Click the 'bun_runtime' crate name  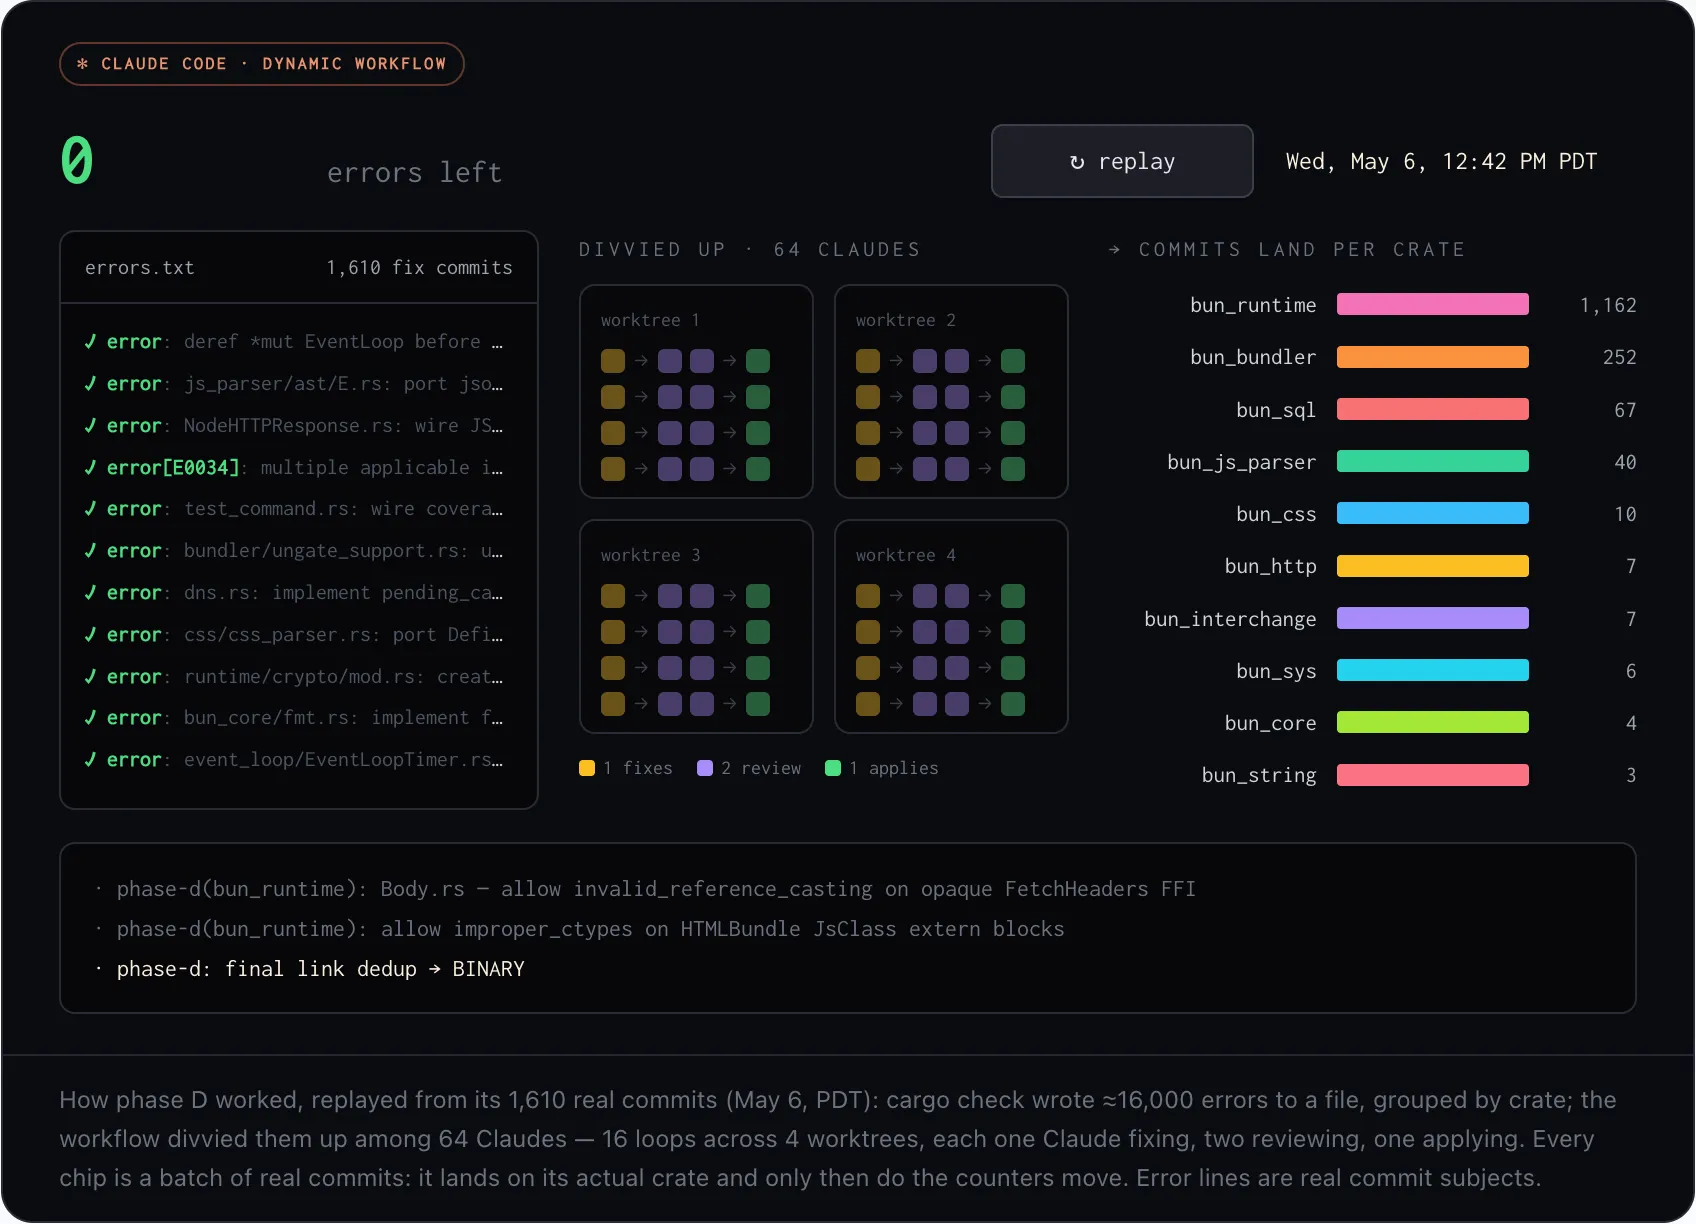[1253, 305]
